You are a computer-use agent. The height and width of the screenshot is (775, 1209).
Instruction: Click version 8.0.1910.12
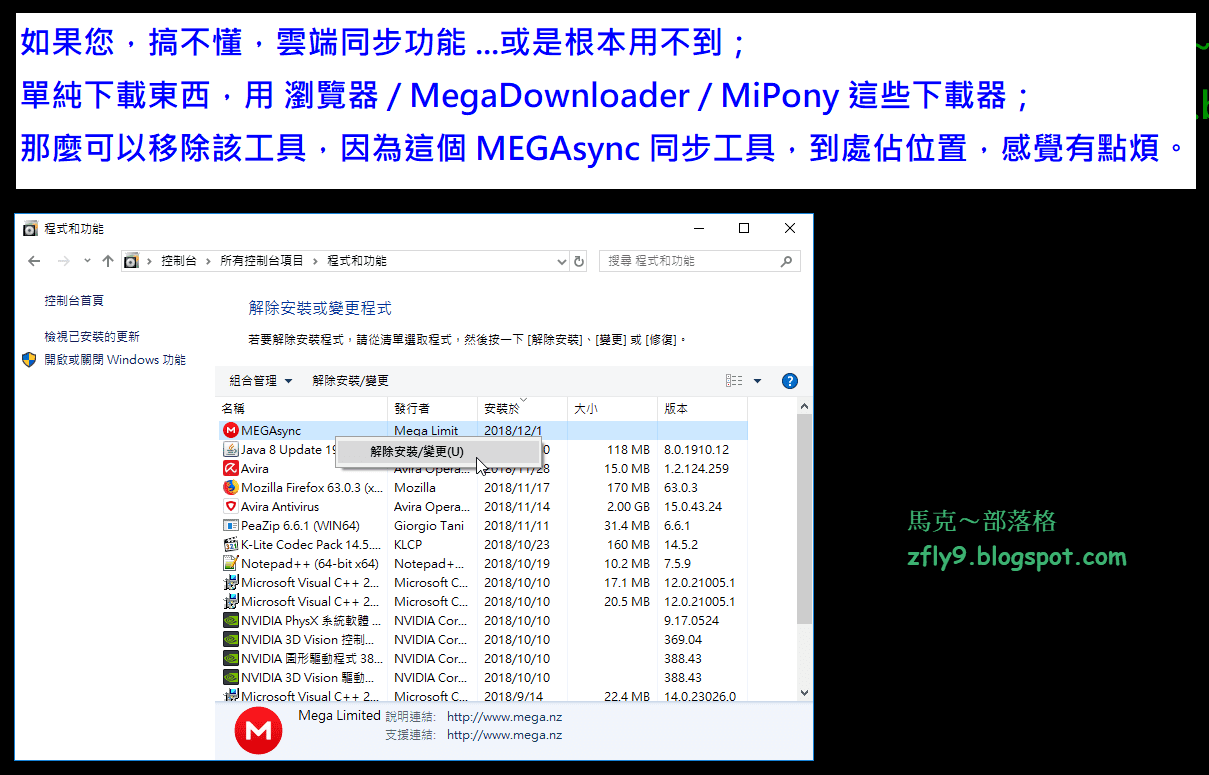coord(698,450)
